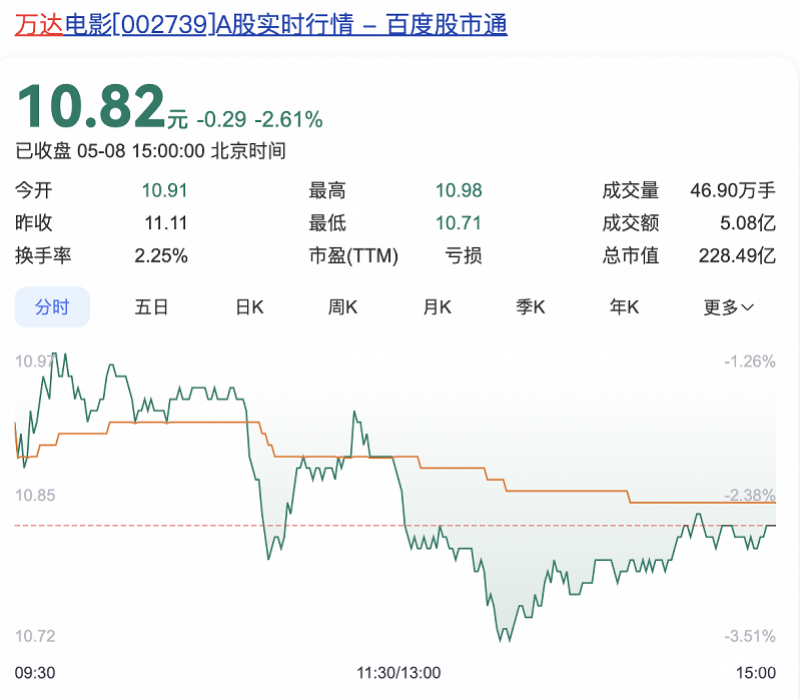The width and height of the screenshot is (800, 700).
Task: Click the 09:30 time axis label
Action: (x=35, y=673)
